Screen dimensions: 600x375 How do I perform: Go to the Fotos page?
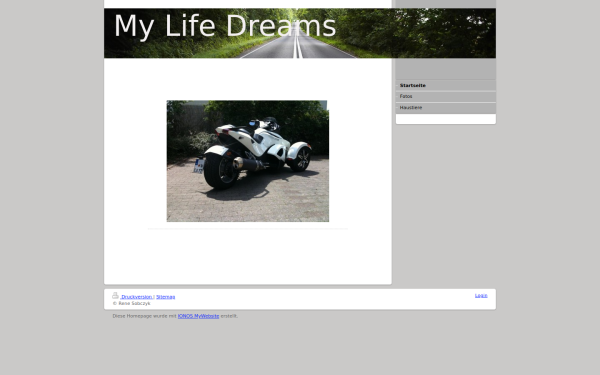[445, 96]
